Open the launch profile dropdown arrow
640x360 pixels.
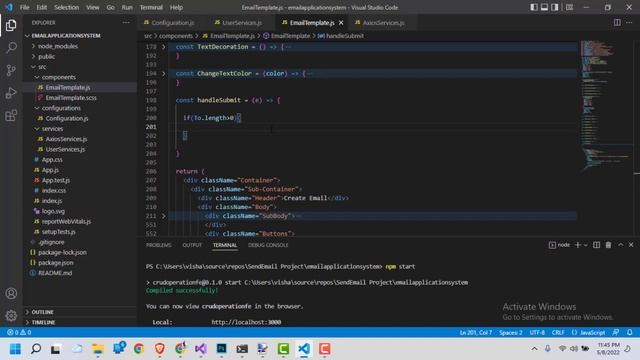coord(585,245)
